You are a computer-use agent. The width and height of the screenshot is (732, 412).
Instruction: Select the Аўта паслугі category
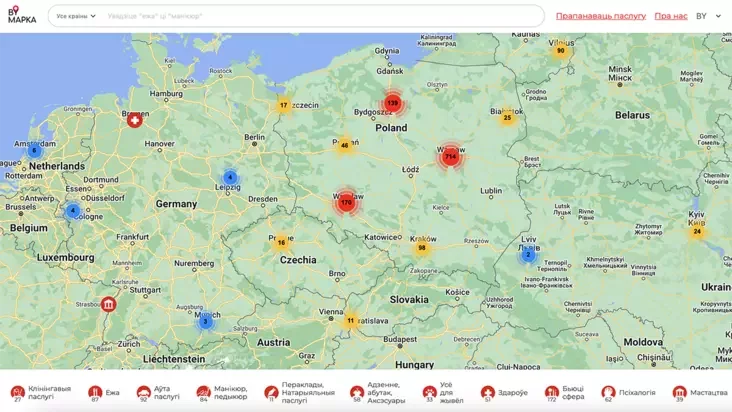(158, 392)
